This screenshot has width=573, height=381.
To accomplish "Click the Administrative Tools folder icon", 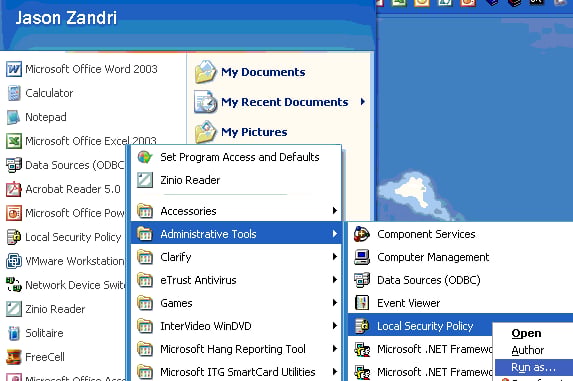I will tap(145, 234).
